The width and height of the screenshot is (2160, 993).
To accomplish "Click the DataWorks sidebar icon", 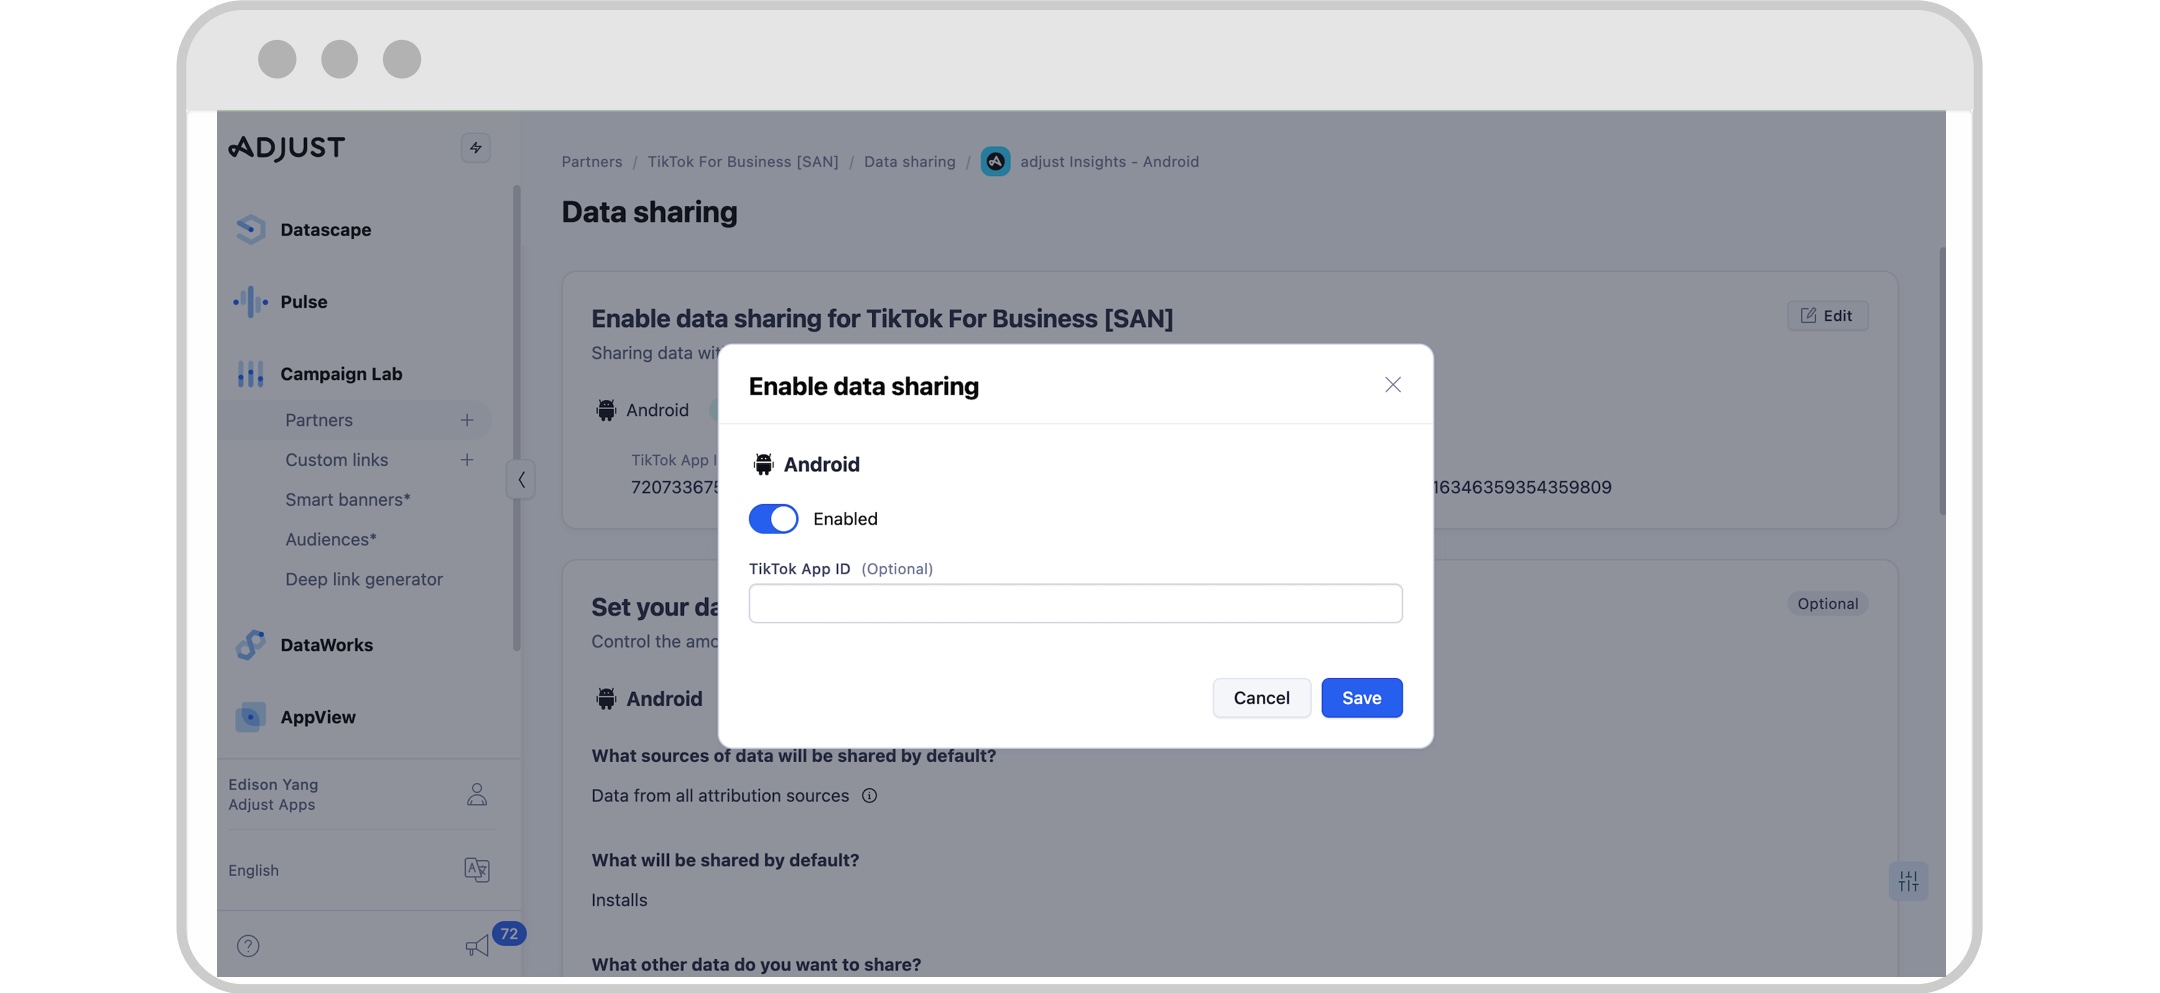I will (x=250, y=645).
